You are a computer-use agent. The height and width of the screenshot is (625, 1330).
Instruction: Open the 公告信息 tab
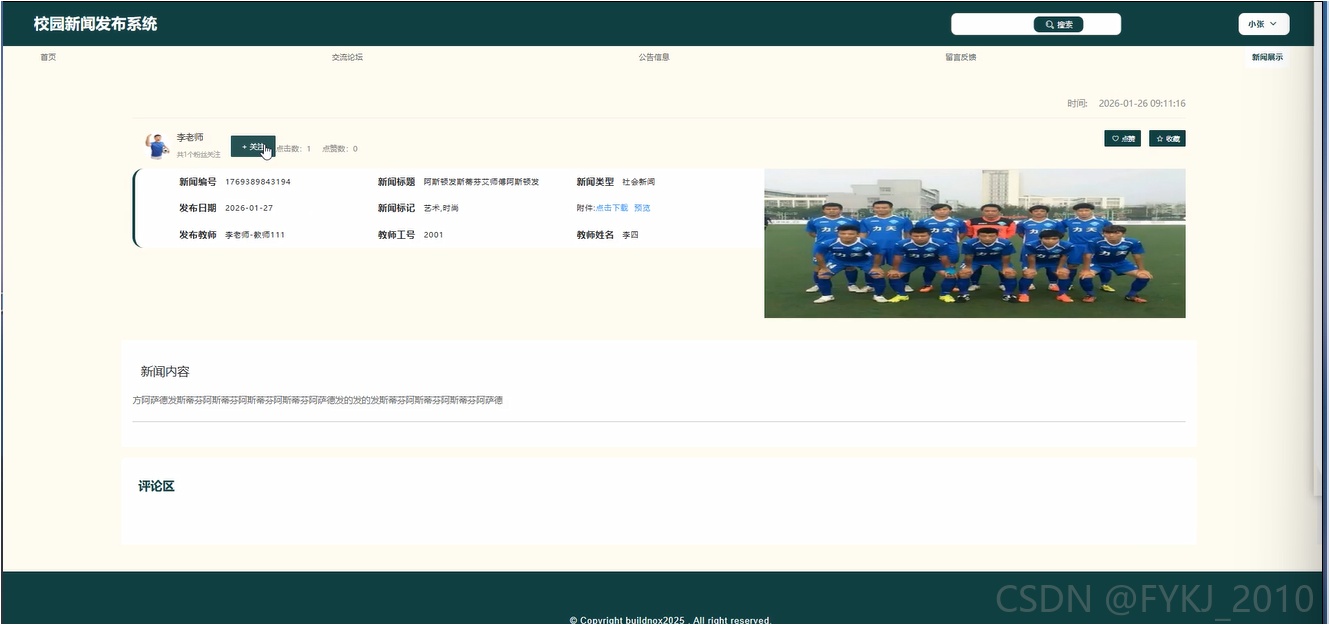point(654,57)
